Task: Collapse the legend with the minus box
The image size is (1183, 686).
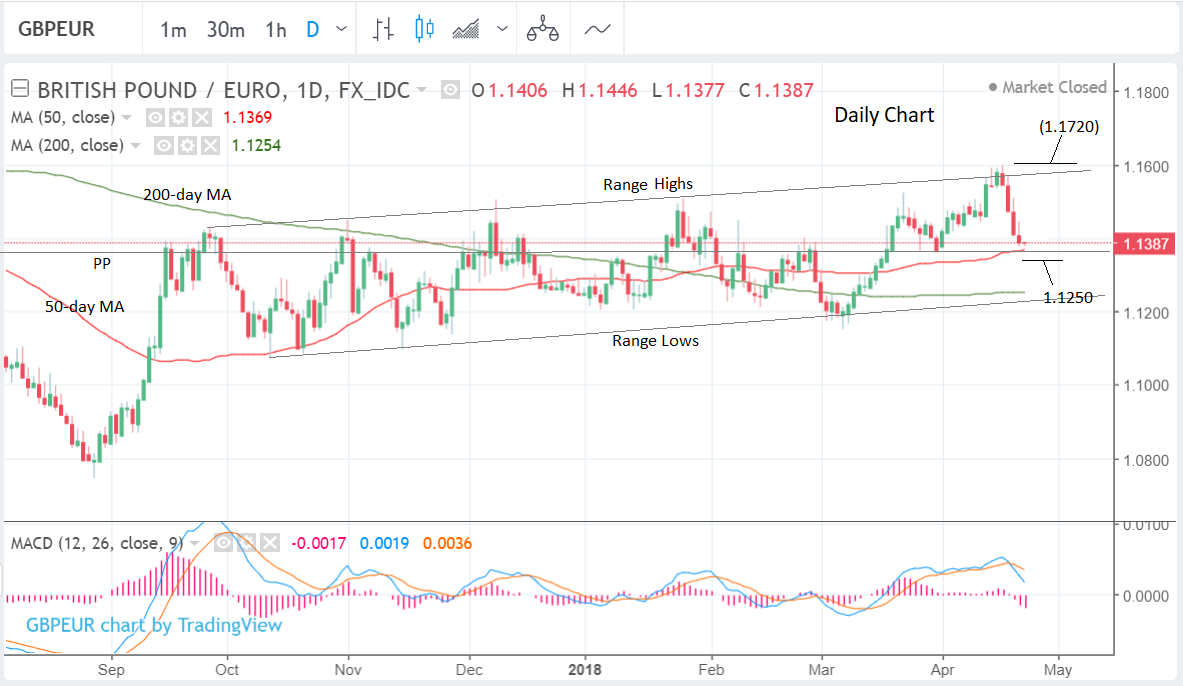Action: [x=19, y=90]
